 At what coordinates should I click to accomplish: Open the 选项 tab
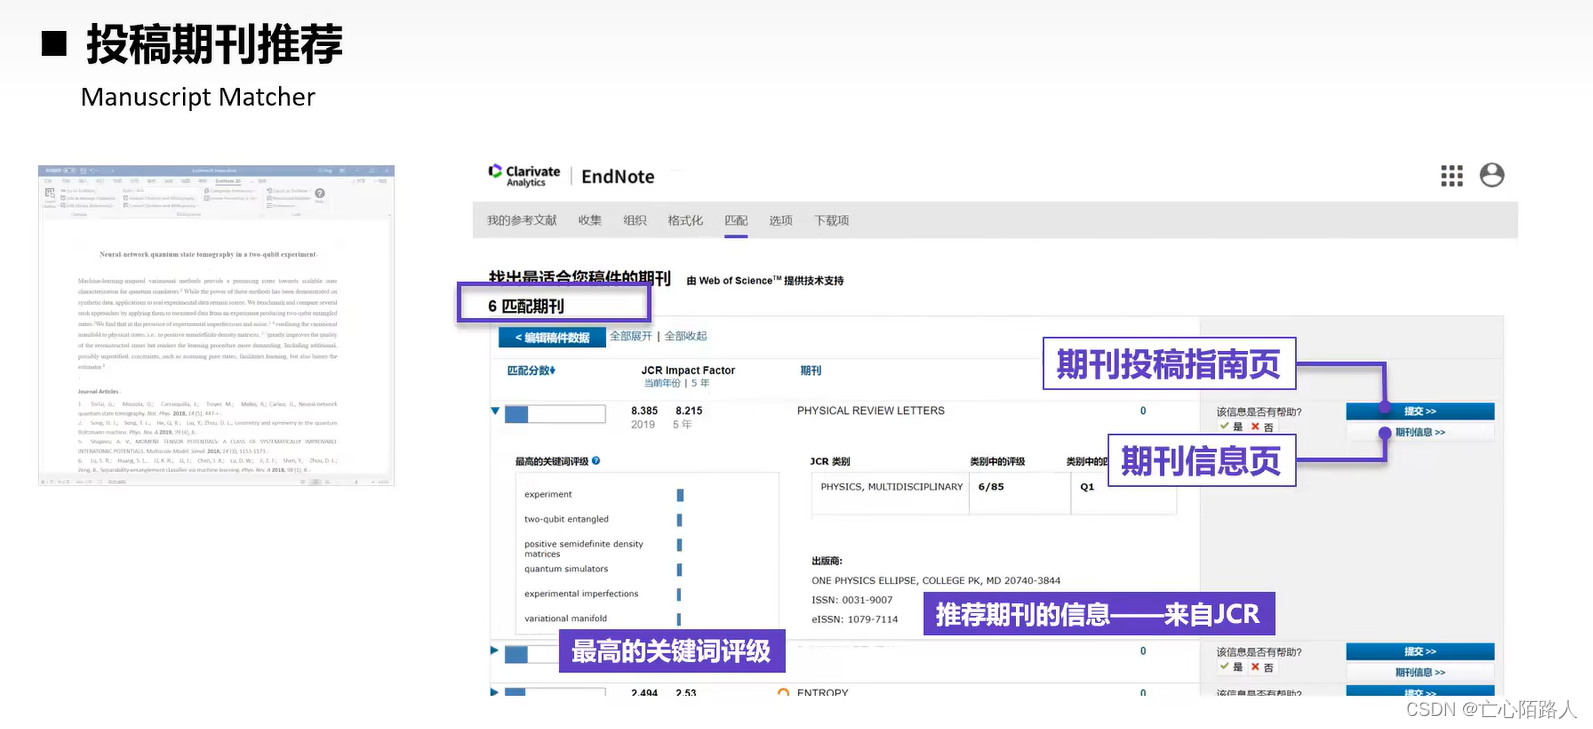(781, 221)
